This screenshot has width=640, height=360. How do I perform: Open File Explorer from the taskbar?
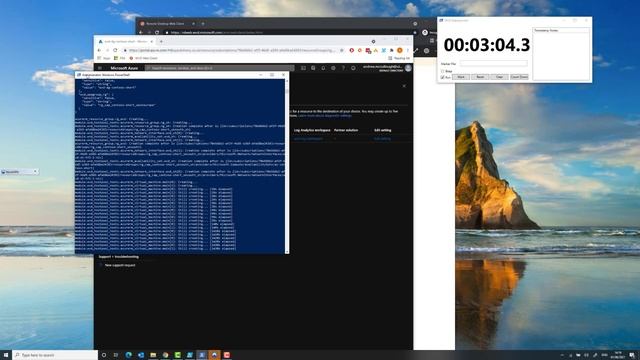click(153, 355)
